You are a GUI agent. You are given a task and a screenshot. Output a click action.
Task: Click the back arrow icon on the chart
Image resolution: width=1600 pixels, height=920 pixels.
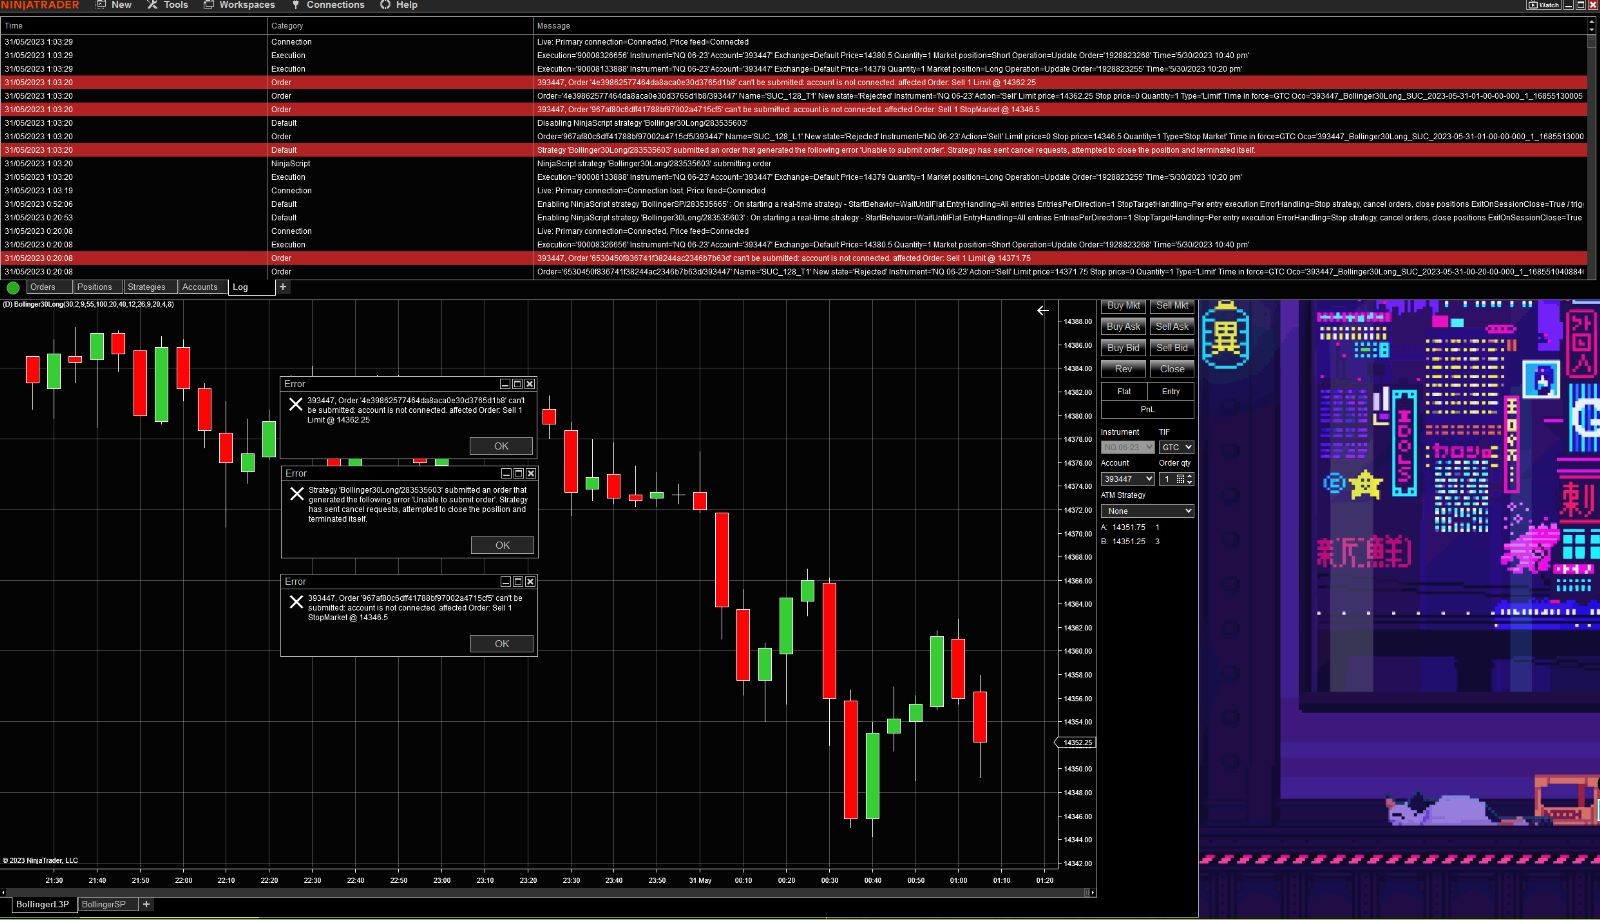[x=1043, y=311]
